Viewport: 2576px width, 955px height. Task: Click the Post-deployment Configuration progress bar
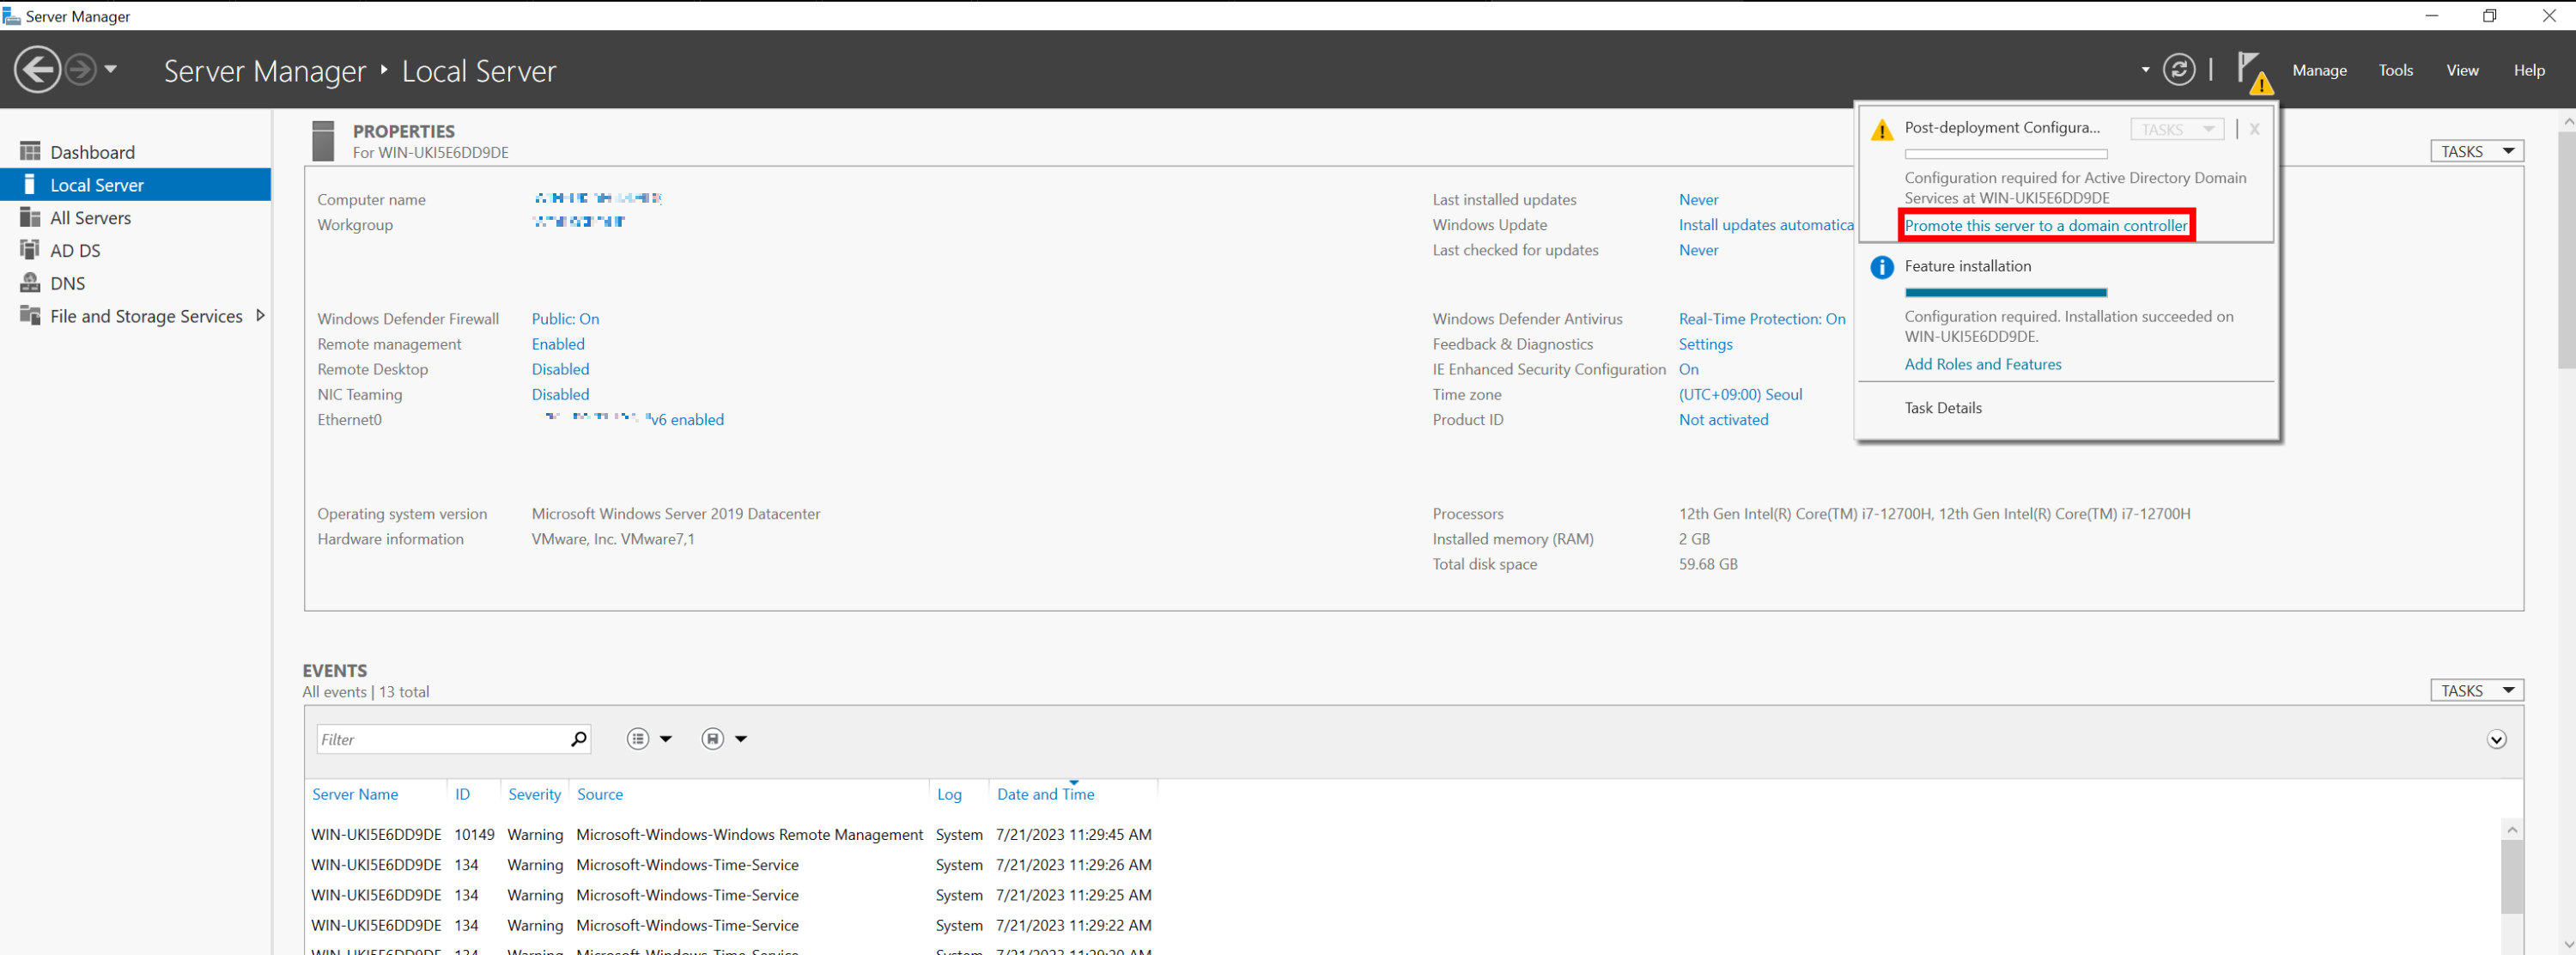2005,154
